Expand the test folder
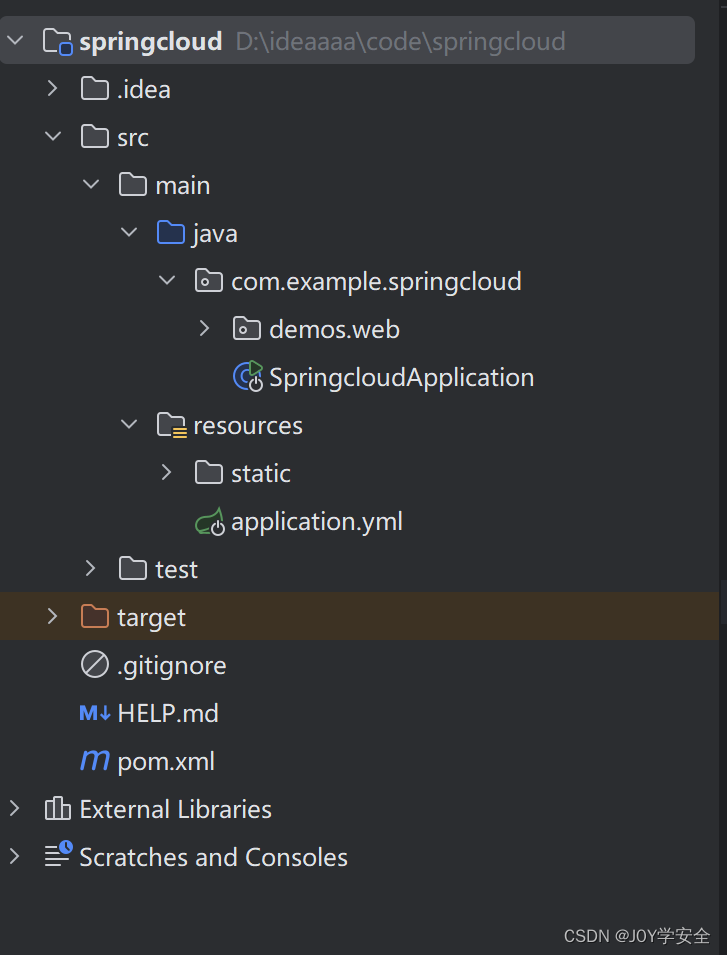Screen dimensions: 727x955 click(x=90, y=568)
